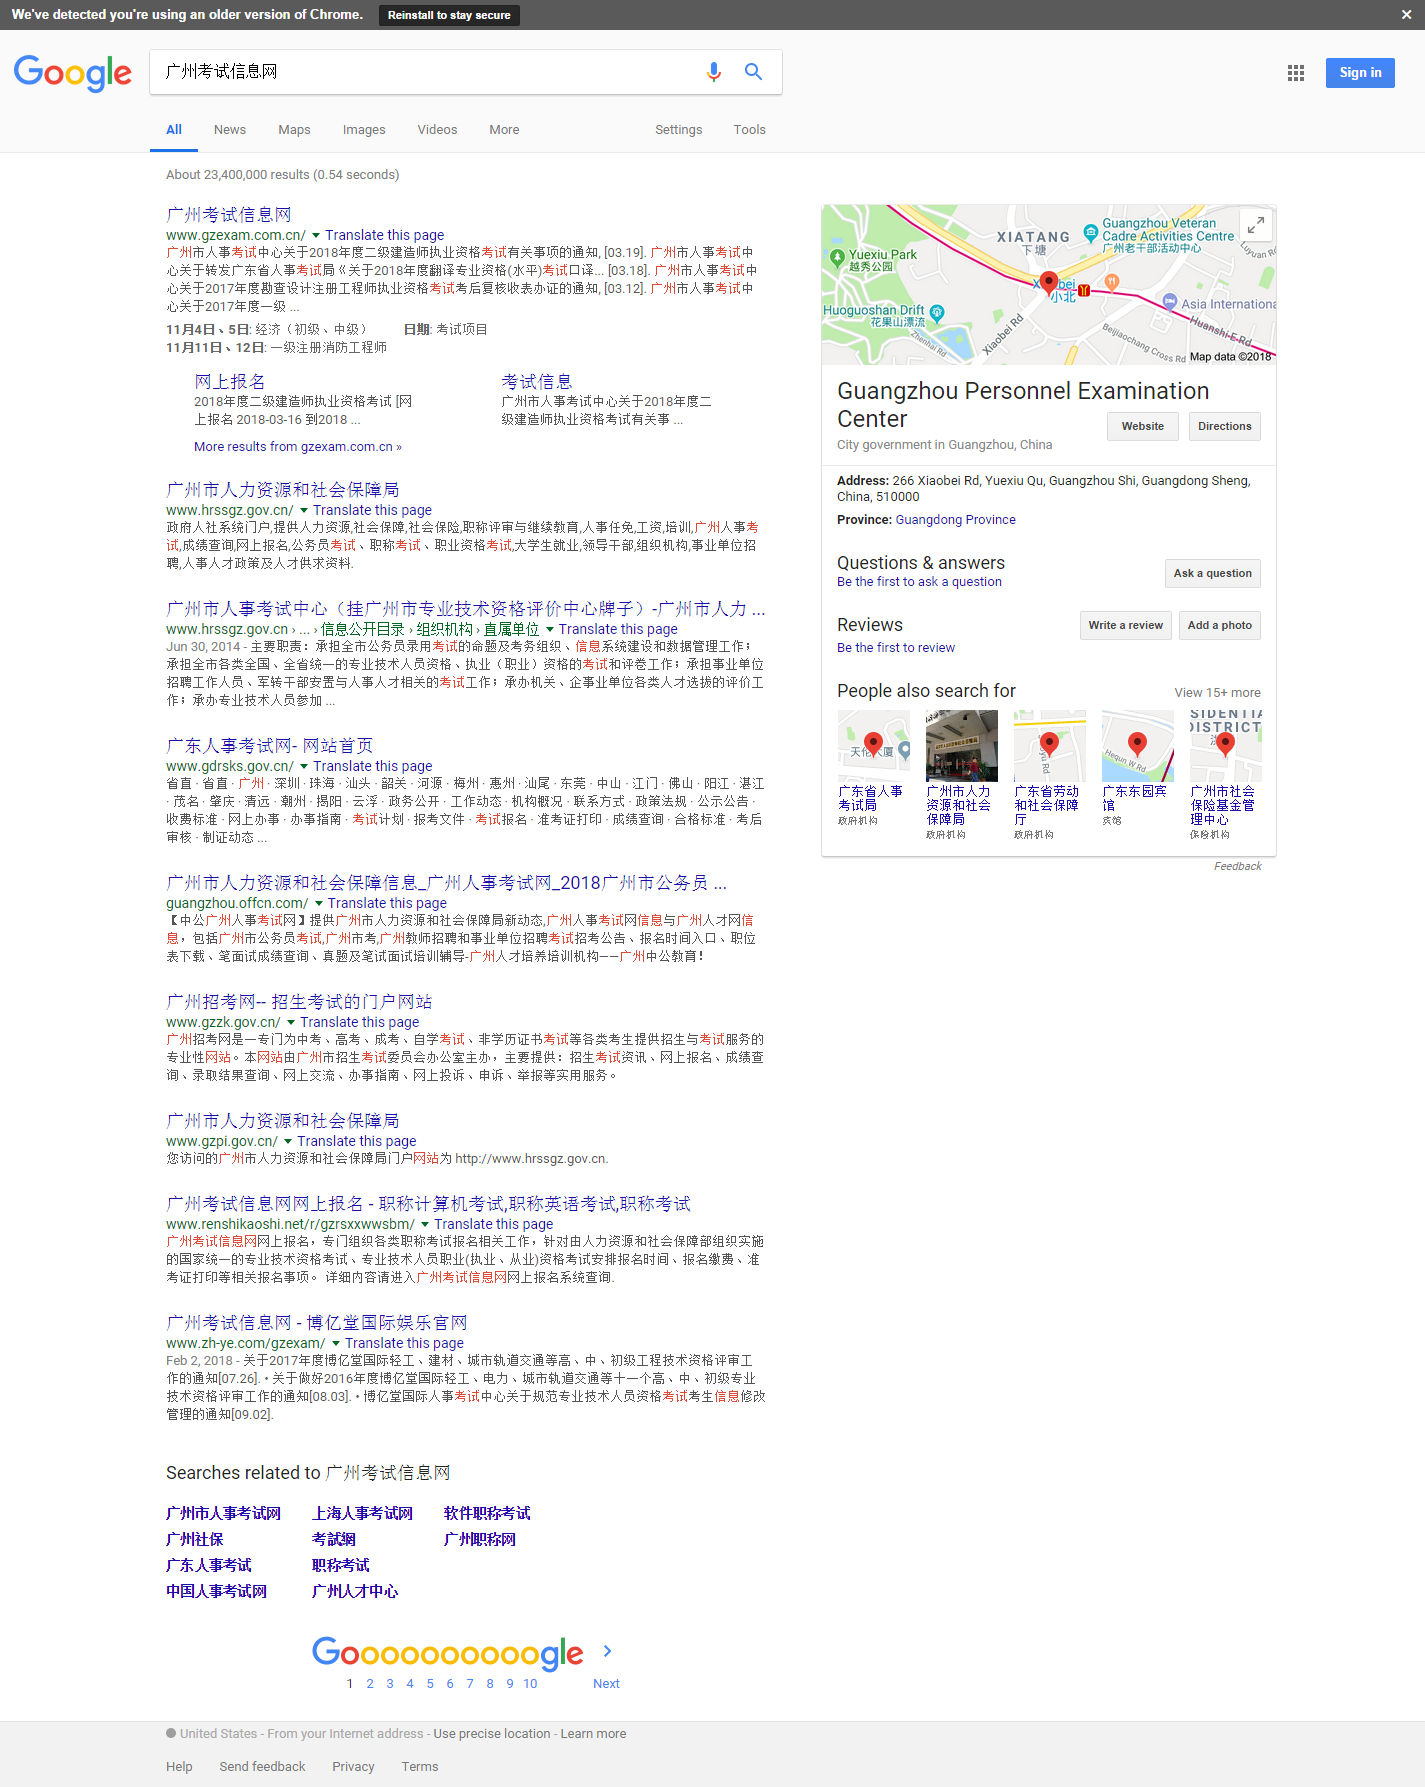Image resolution: width=1425 pixels, height=1787 pixels.
Task: Open 广东人事考试网- 网站首页 result
Action: point(269,746)
